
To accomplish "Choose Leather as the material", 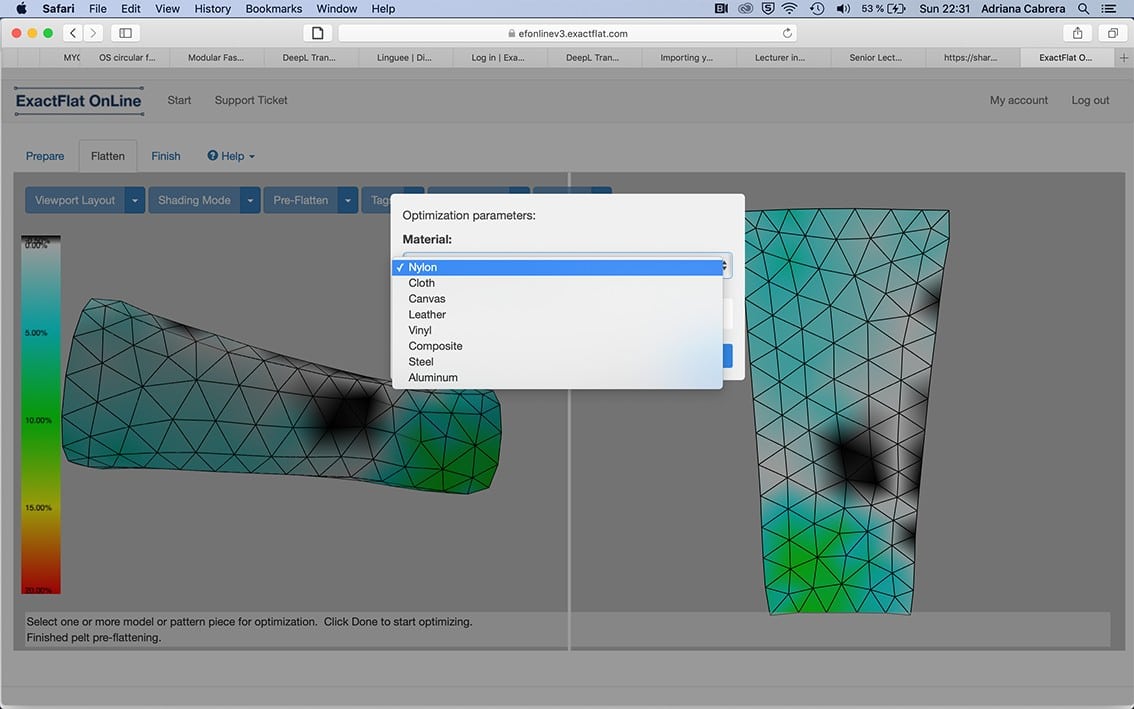I will pos(427,315).
